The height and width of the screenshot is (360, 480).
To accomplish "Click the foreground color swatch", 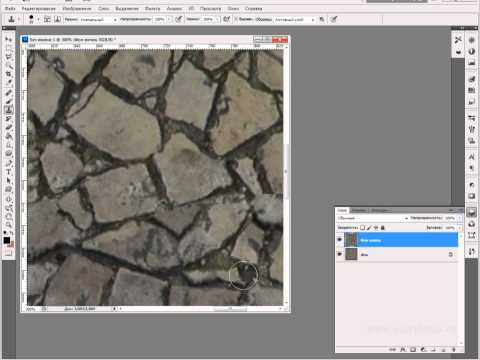I will 7,240.
